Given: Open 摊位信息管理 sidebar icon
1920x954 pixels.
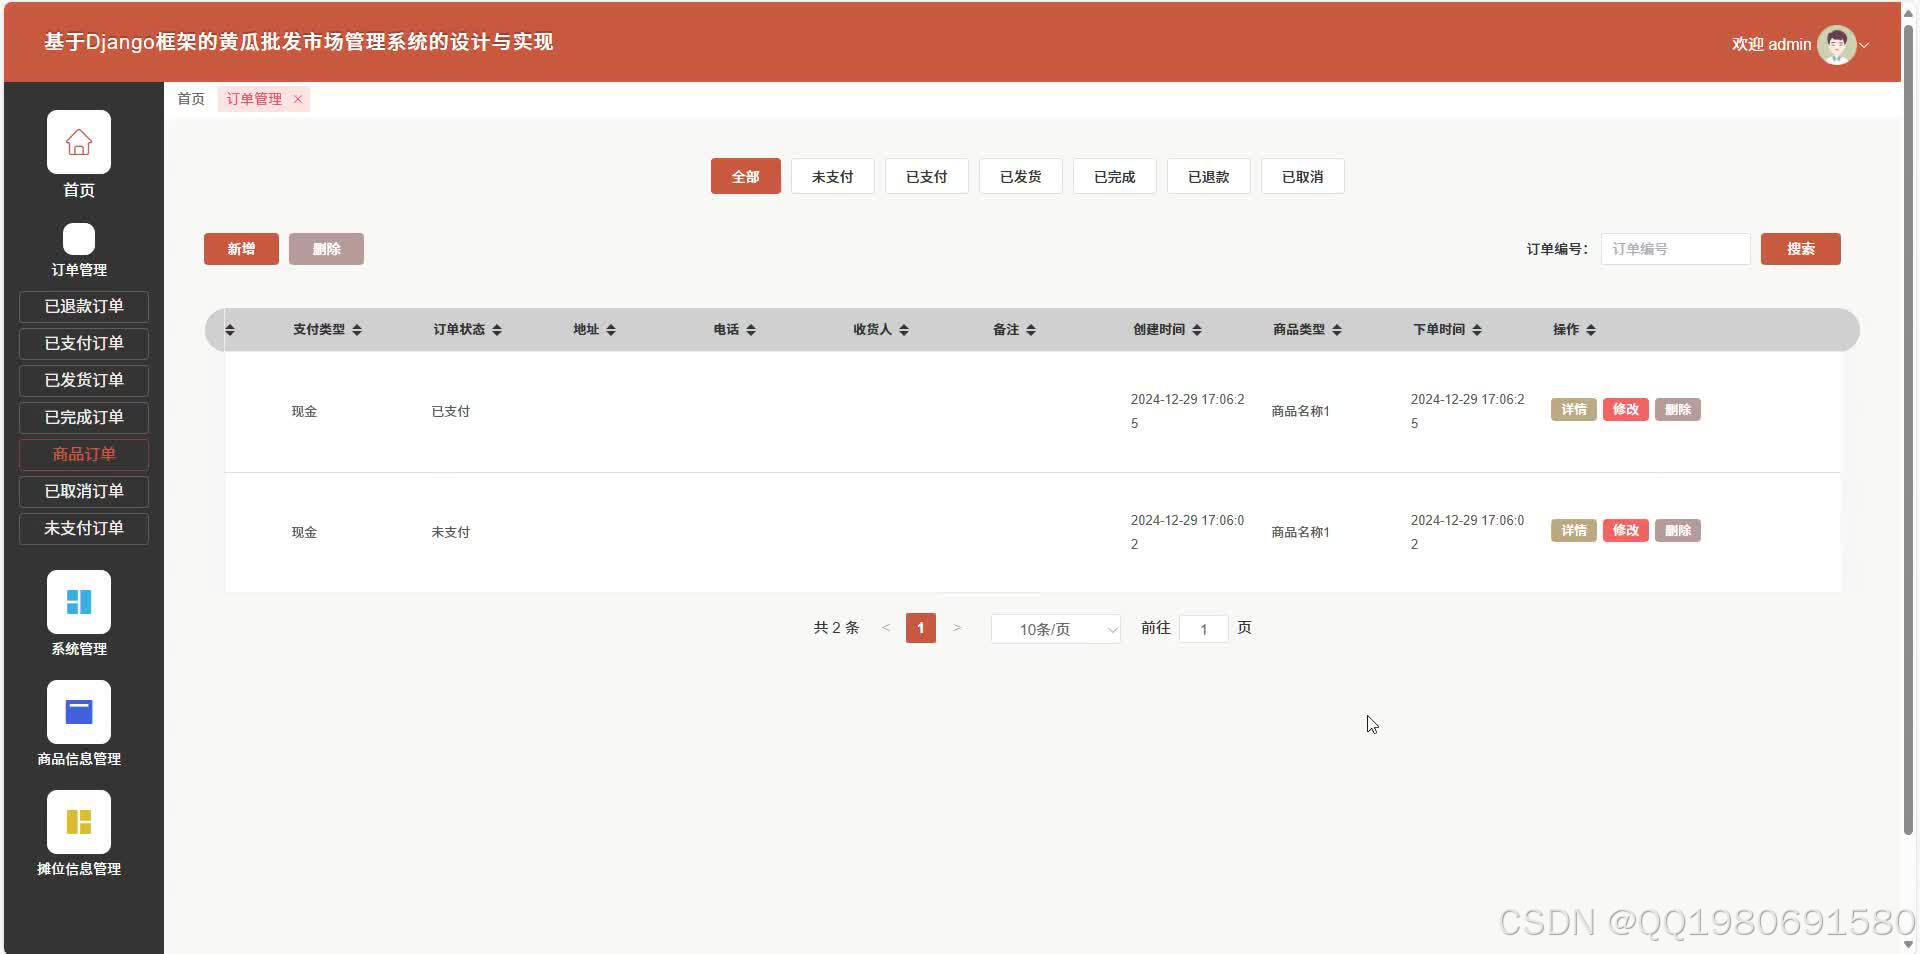Looking at the screenshot, I should [79, 821].
